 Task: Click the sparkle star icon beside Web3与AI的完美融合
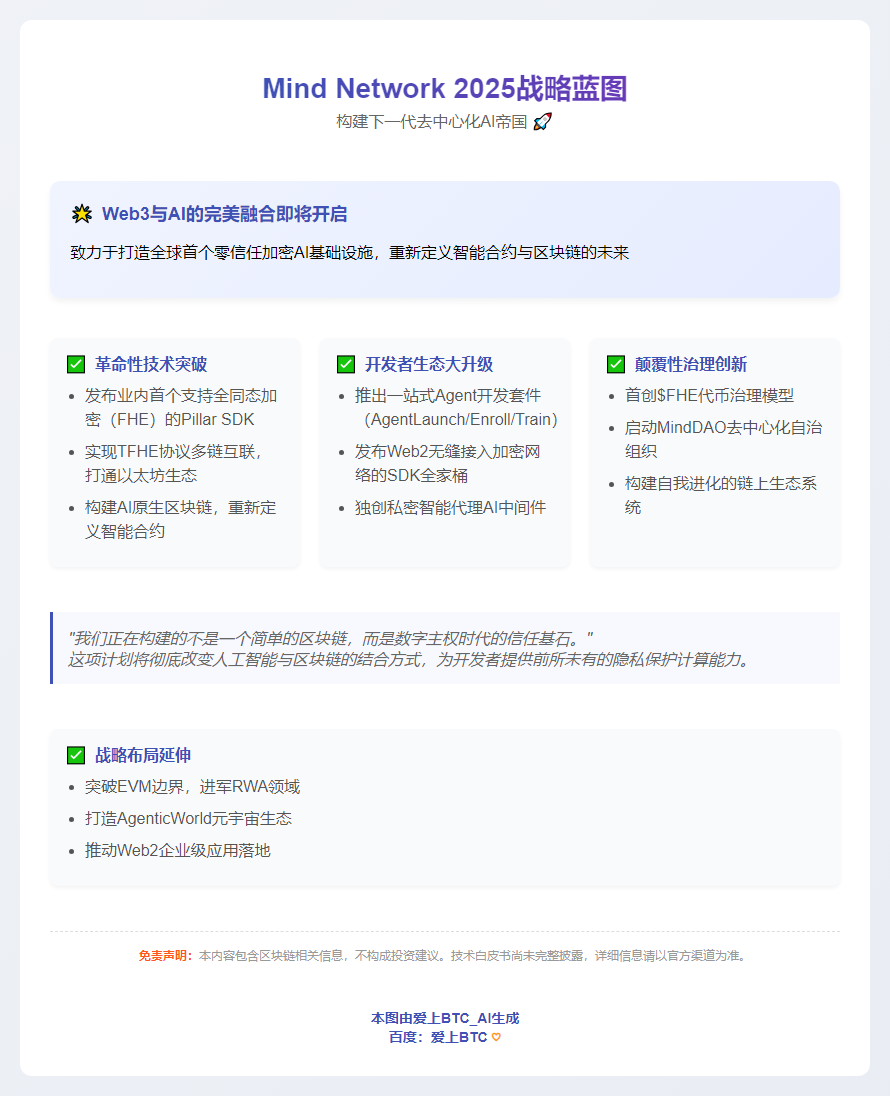(x=82, y=214)
